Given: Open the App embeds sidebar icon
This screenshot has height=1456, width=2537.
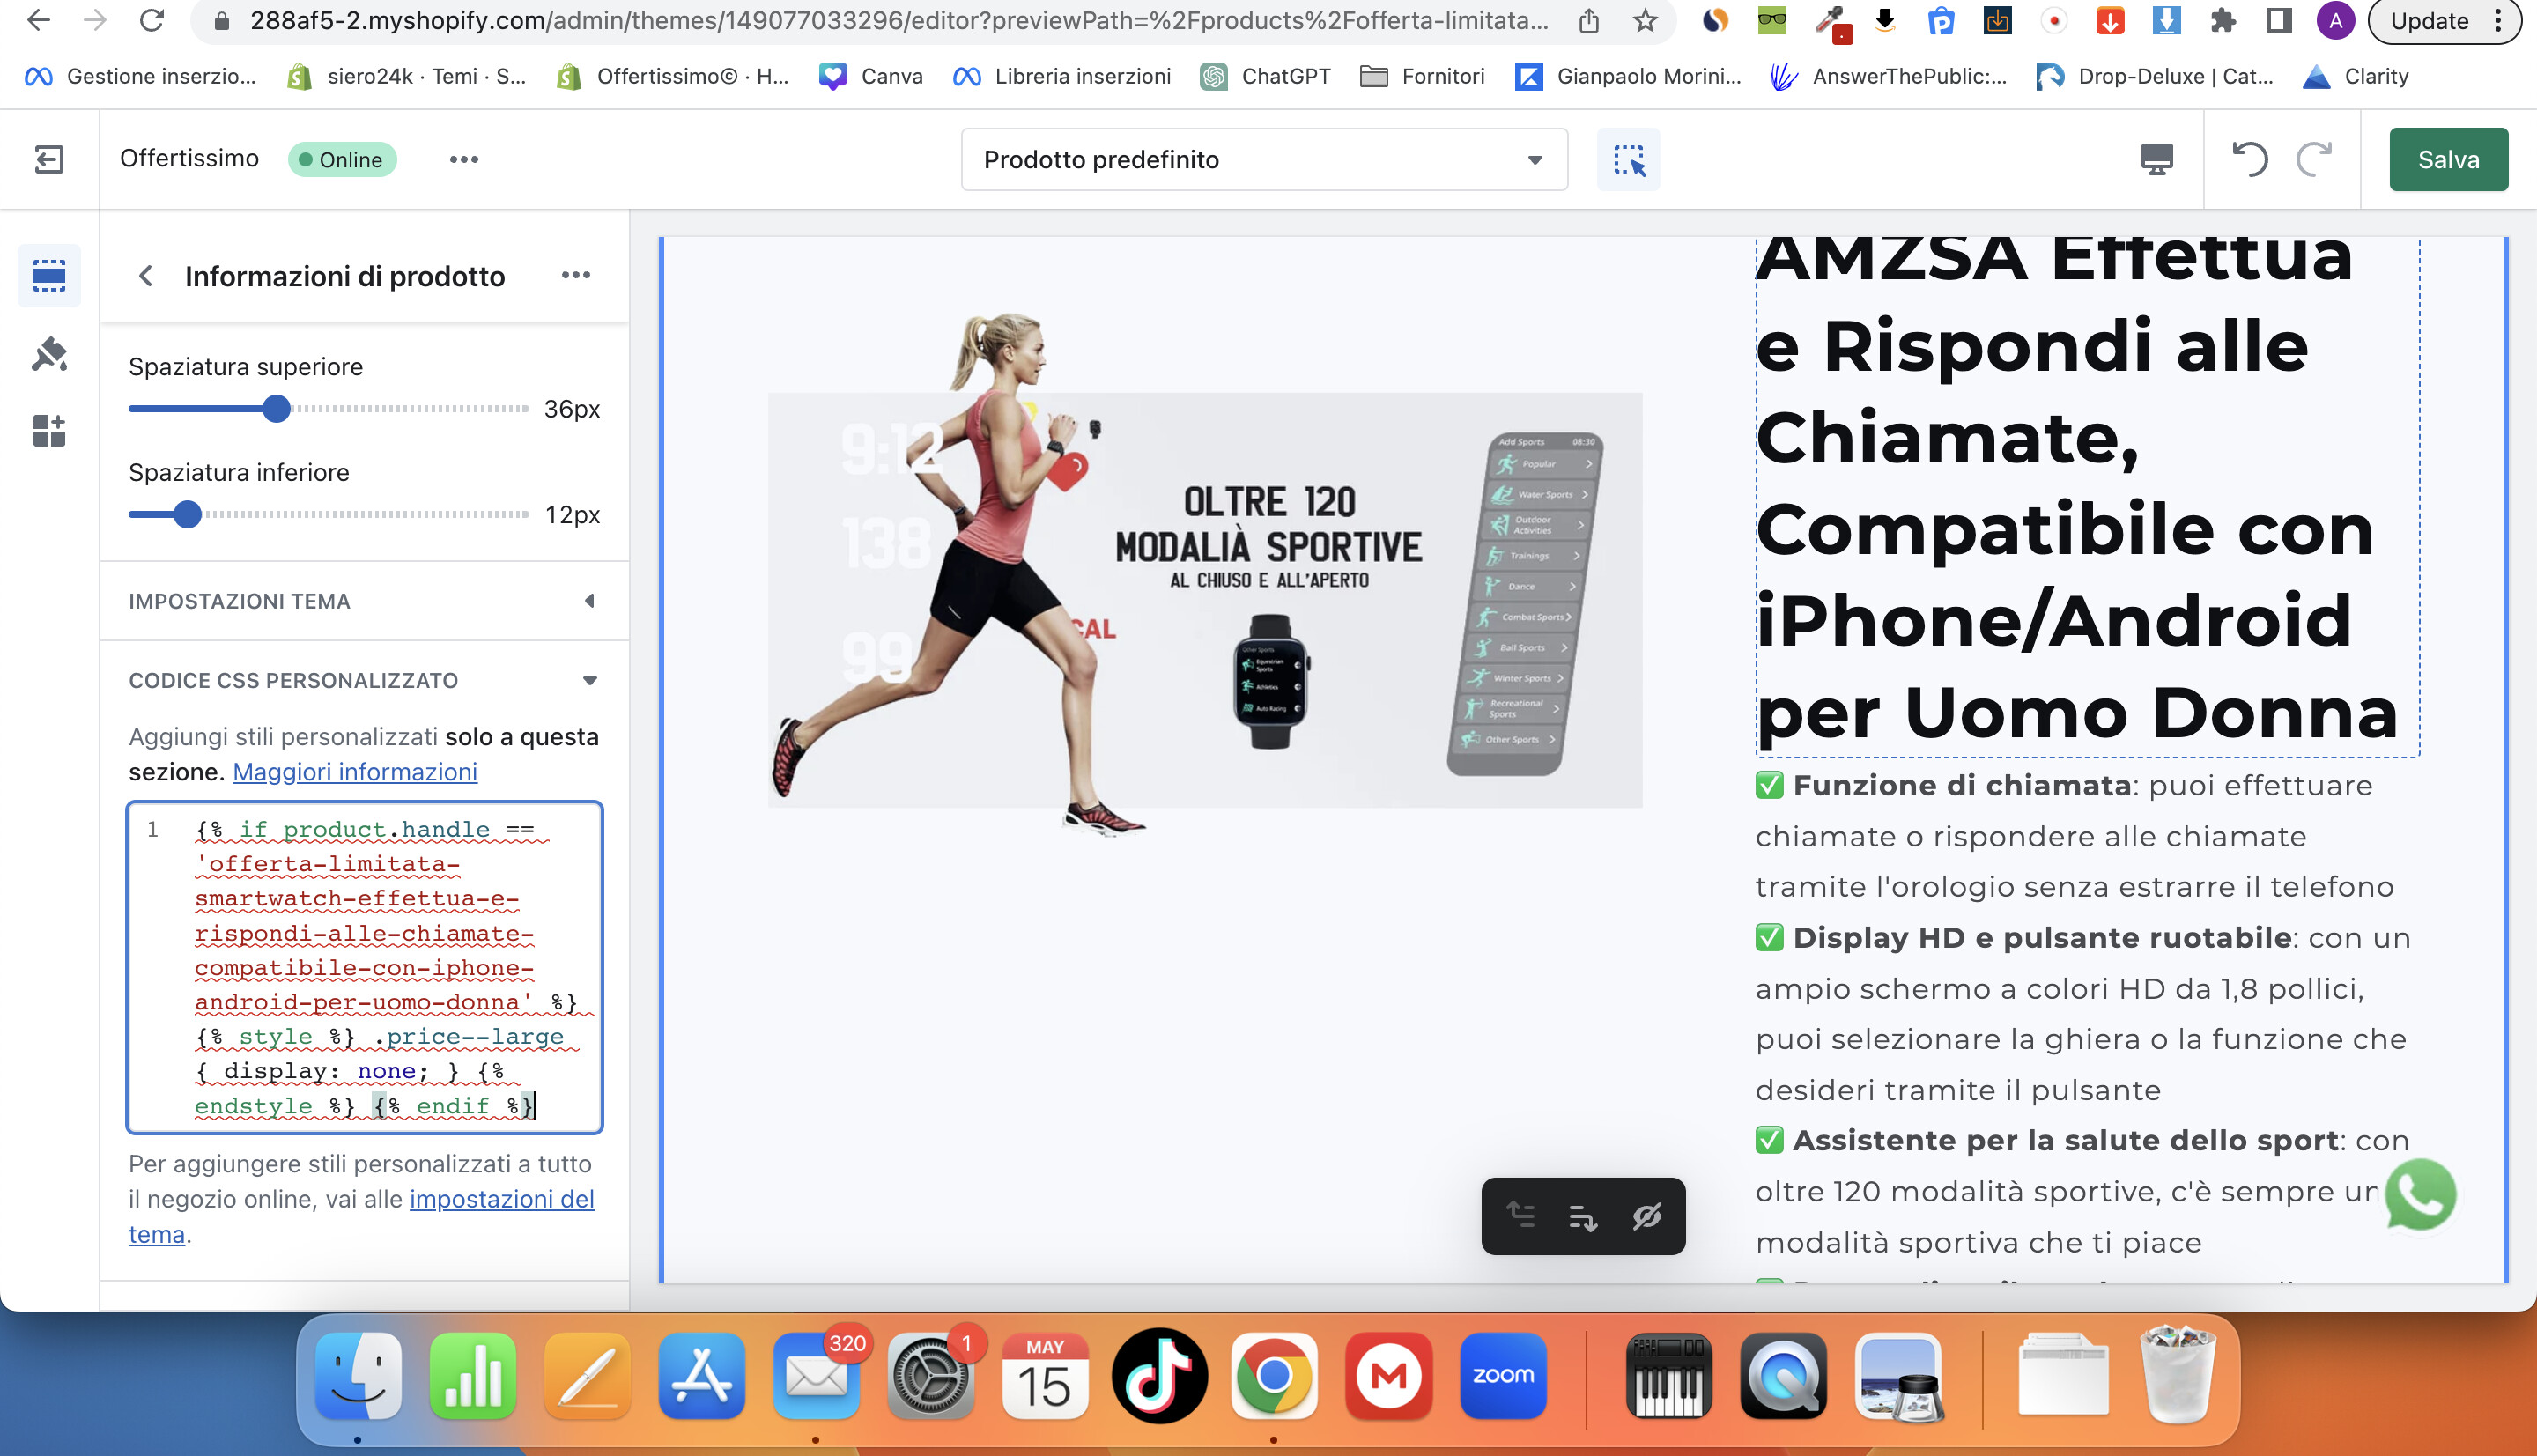Looking at the screenshot, I should click(48, 431).
